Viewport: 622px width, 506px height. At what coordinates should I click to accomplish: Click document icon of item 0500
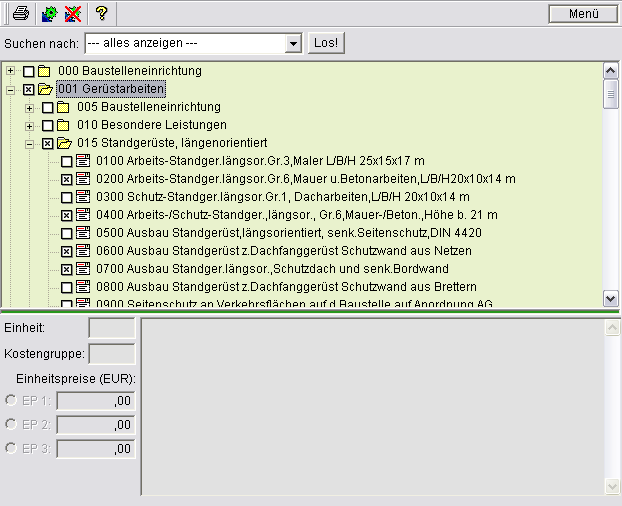[x=83, y=233]
